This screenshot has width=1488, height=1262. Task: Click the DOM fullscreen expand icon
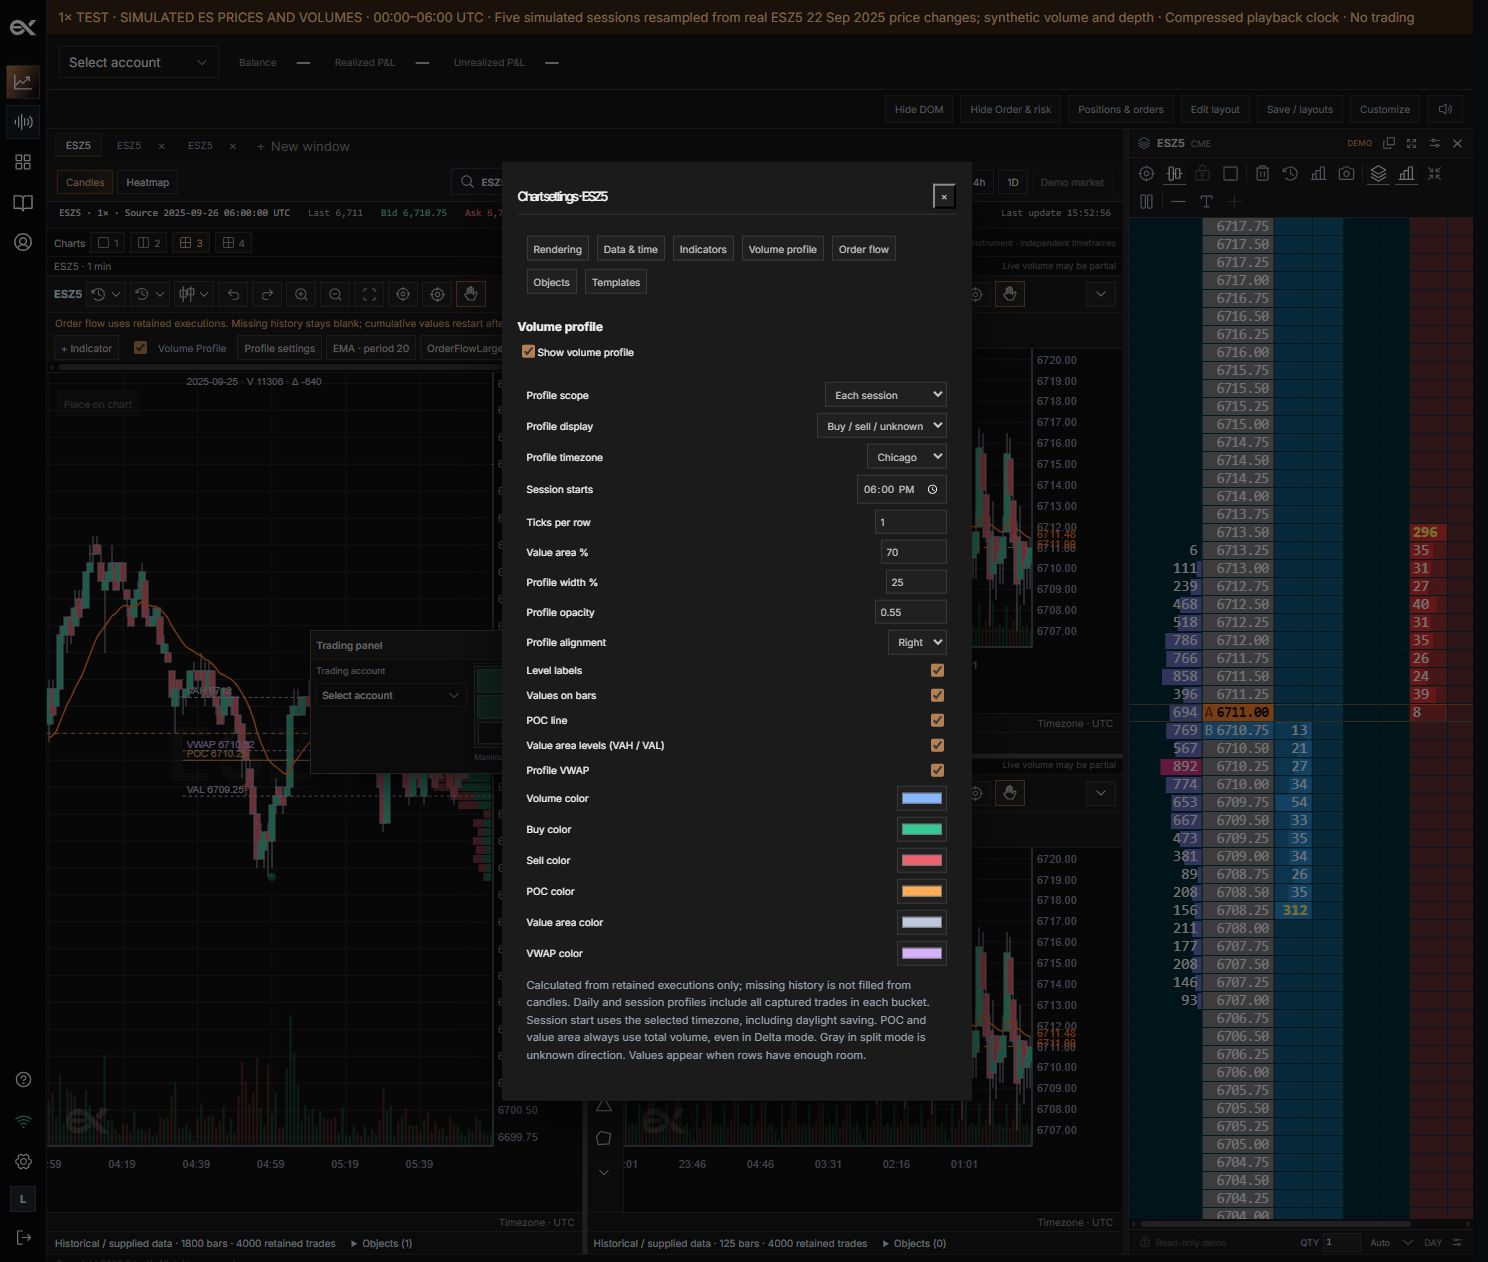coord(1411,144)
